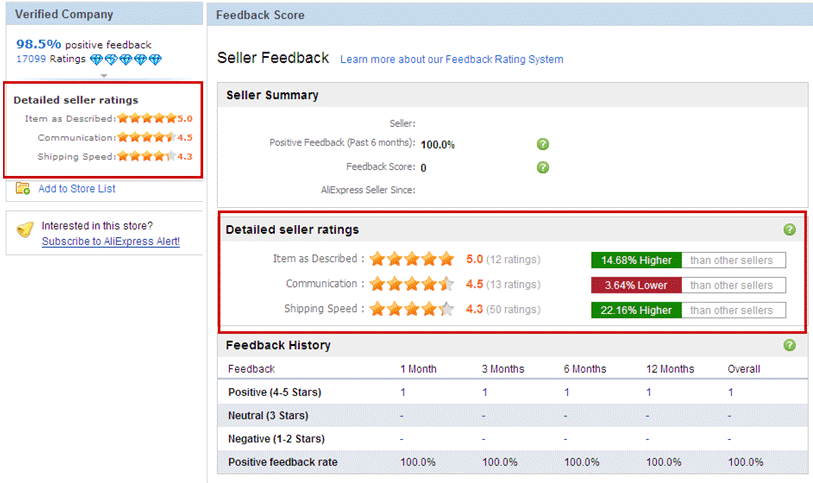
Task: Click the Feedback column header
Action: click(251, 369)
